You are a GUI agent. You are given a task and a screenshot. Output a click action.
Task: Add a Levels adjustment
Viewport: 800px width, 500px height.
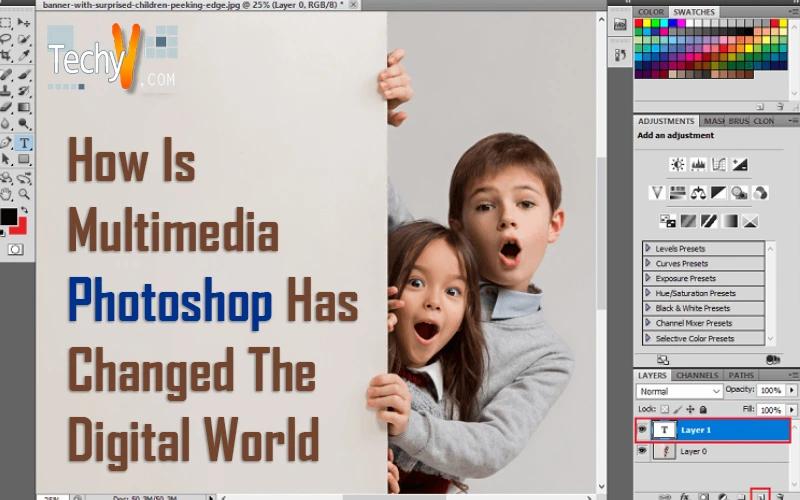[x=698, y=164]
